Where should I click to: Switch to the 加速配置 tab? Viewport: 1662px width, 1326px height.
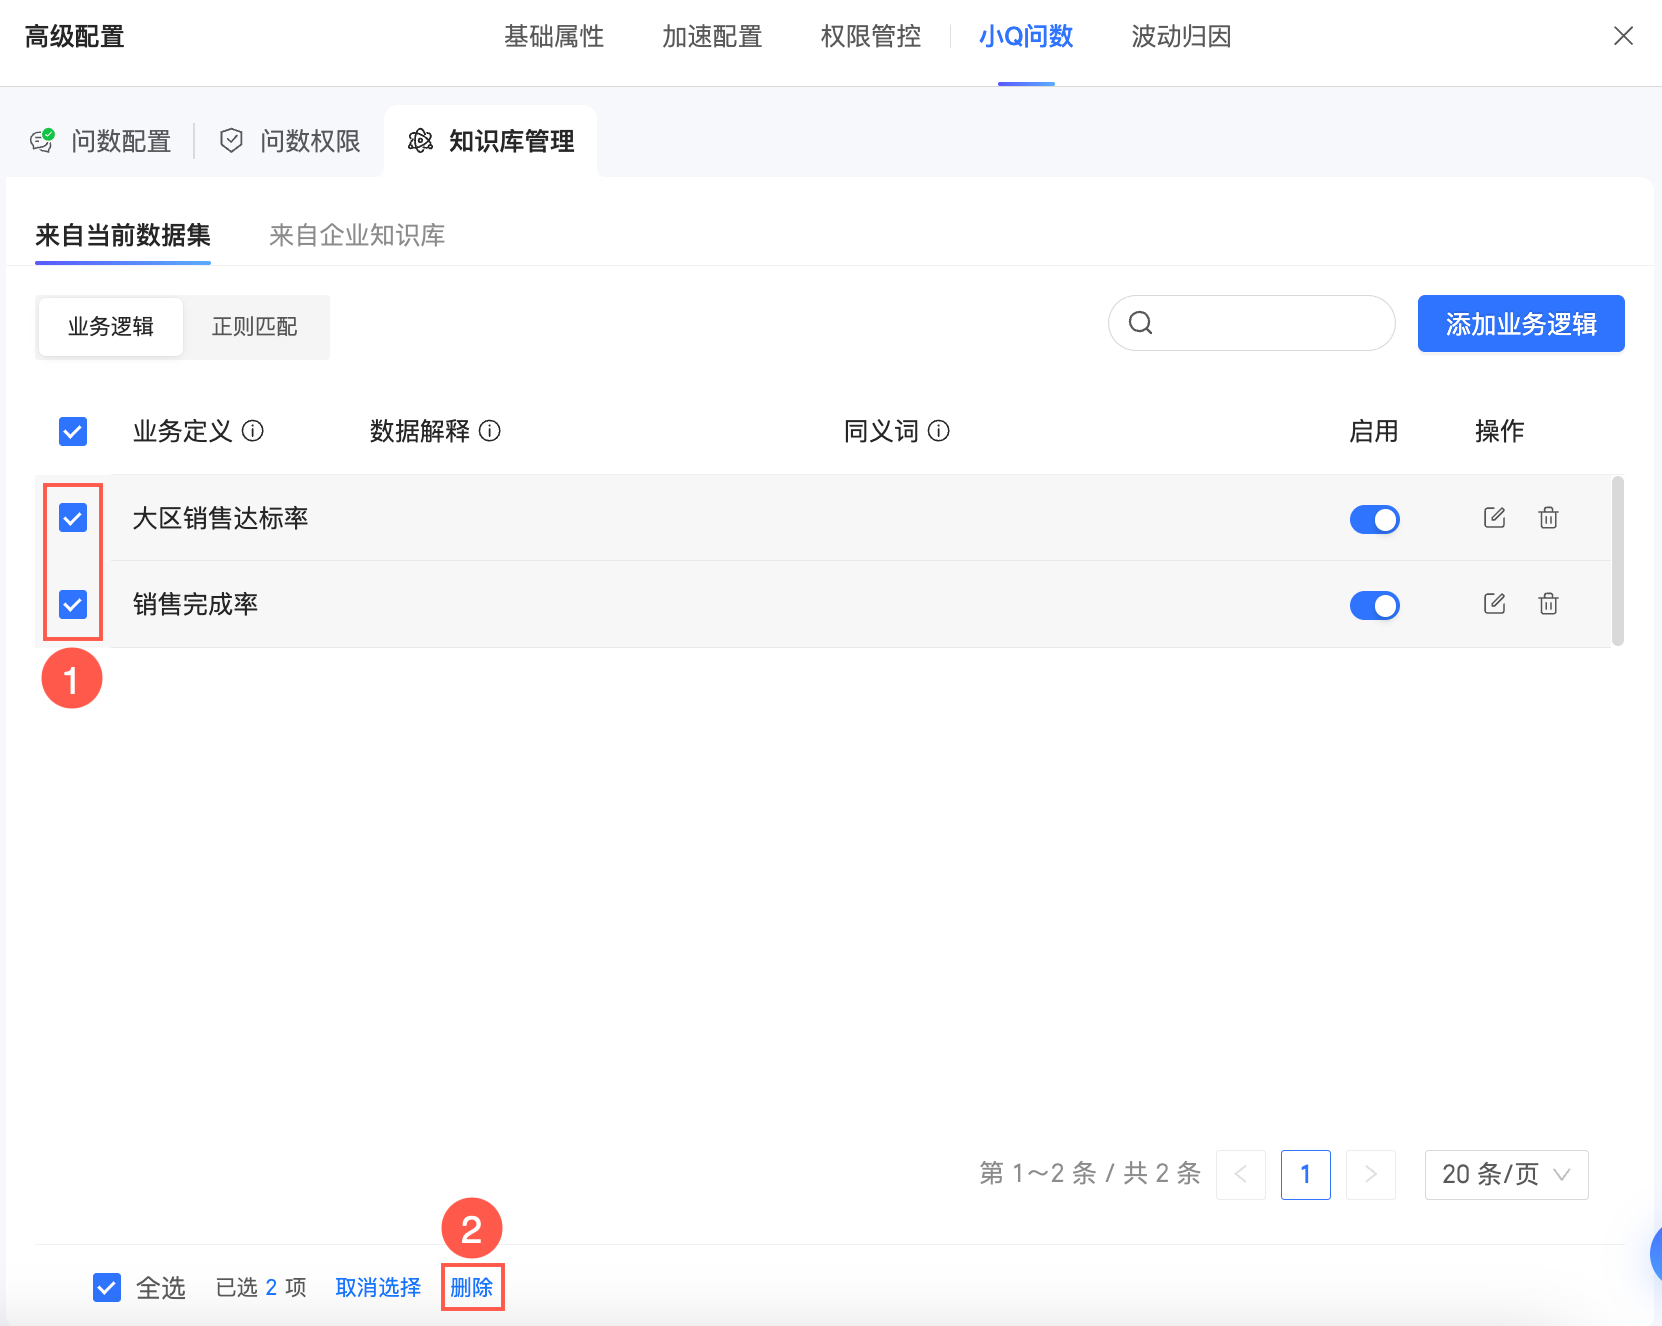tap(712, 37)
